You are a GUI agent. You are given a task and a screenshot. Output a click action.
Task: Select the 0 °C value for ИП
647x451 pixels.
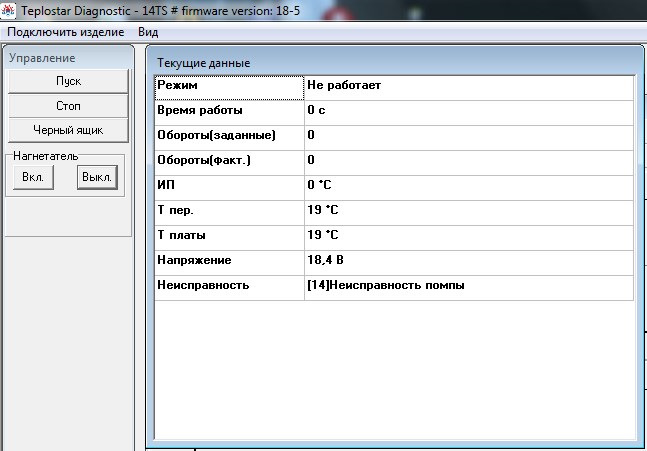[x=469, y=188]
